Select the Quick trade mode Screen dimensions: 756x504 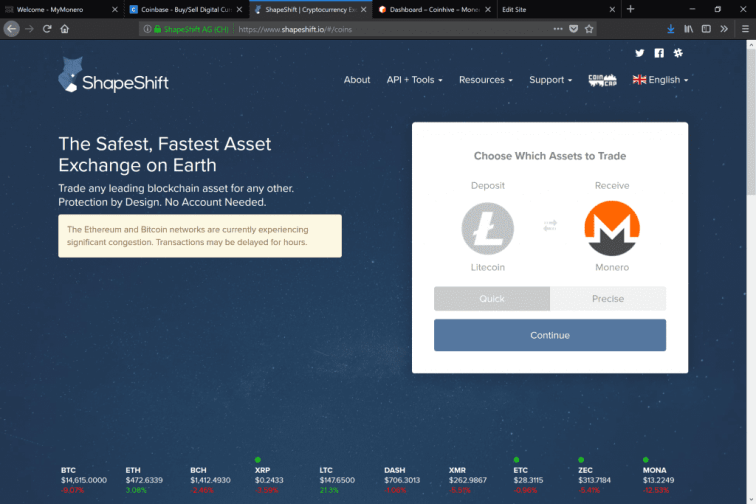(492, 299)
